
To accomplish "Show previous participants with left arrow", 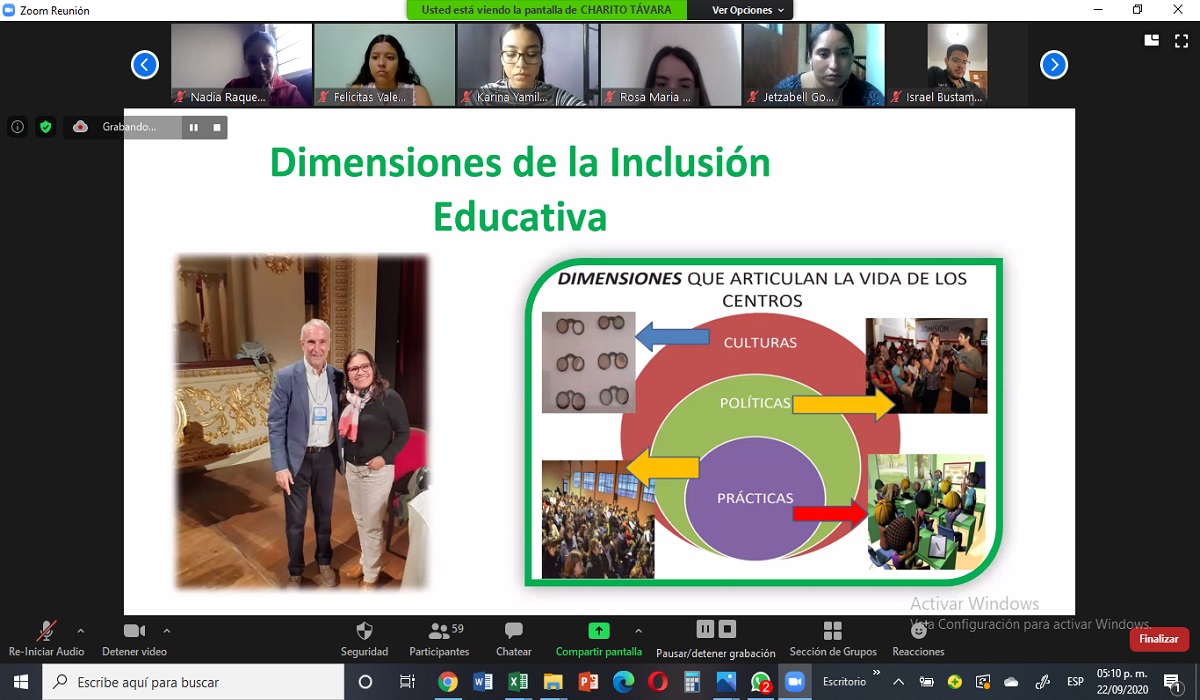I will [145, 65].
